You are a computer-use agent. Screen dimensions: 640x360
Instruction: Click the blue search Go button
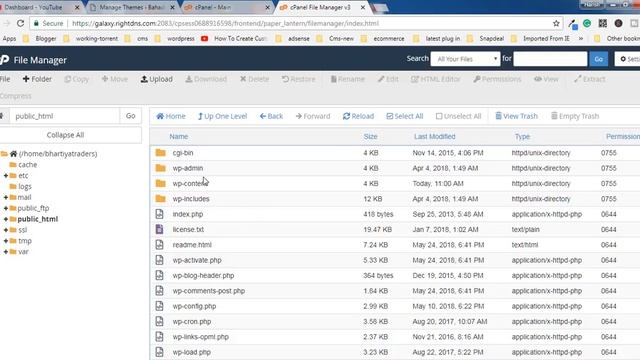pos(598,59)
